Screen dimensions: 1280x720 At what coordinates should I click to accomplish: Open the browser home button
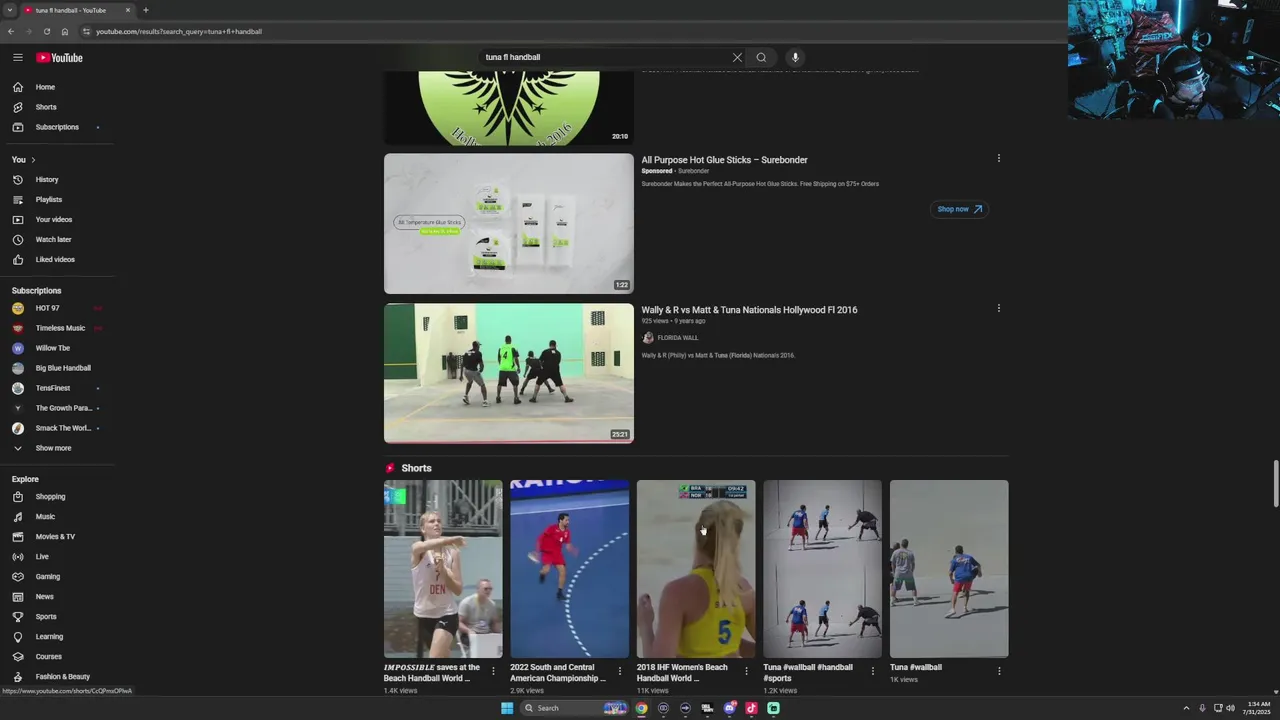click(65, 31)
